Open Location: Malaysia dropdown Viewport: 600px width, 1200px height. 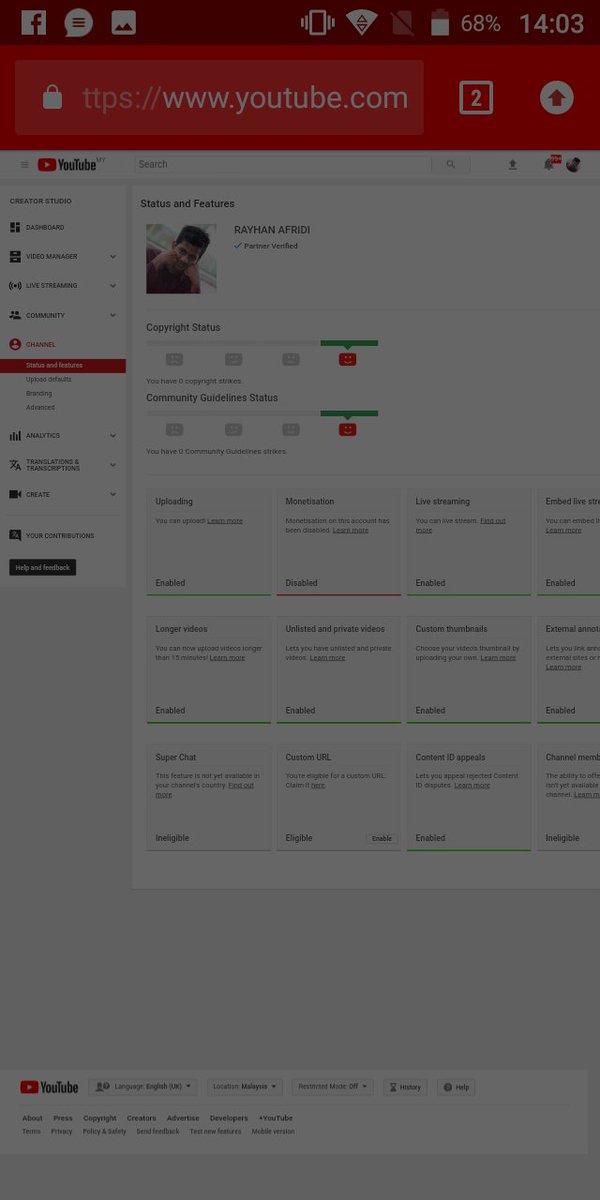click(x=245, y=1087)
